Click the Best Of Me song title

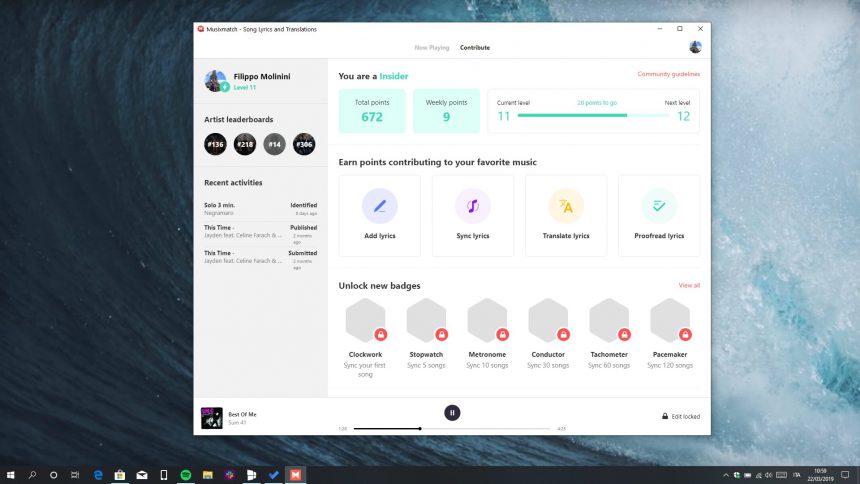point(242,414)
